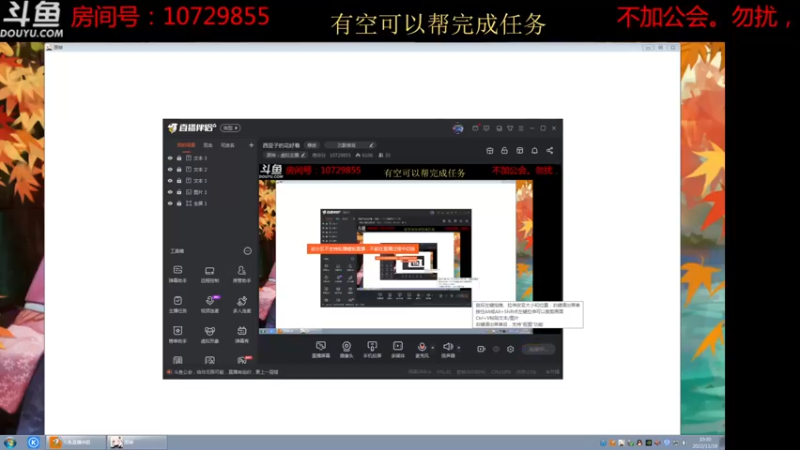The height and width of the screenshot is (450, 800).
Task: Click the start streaming button
Action: [538, 349]
